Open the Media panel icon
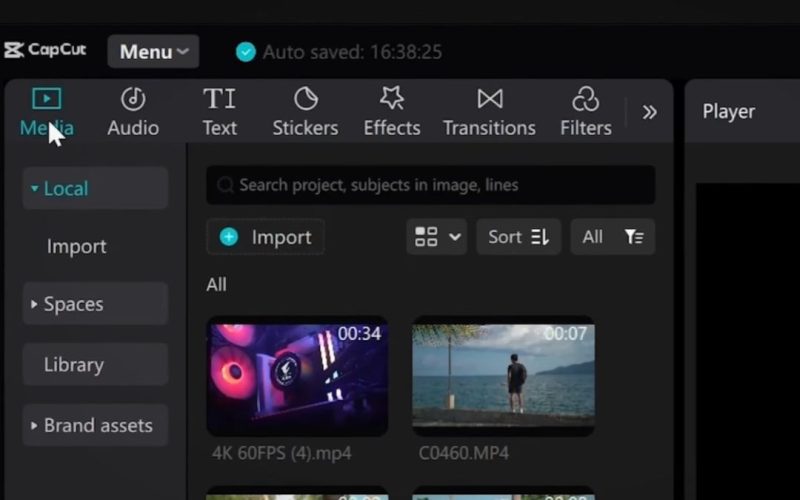 (x=47, y=99)
